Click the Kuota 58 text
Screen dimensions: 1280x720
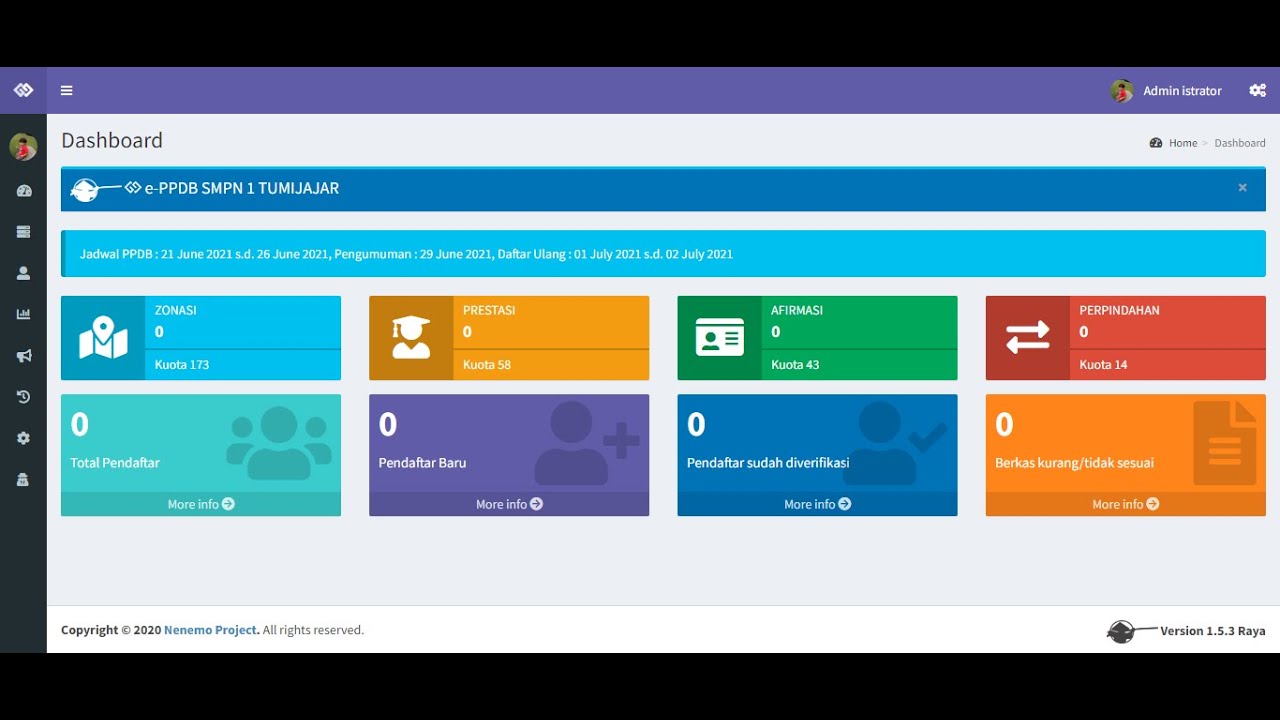tap(487, 365)
